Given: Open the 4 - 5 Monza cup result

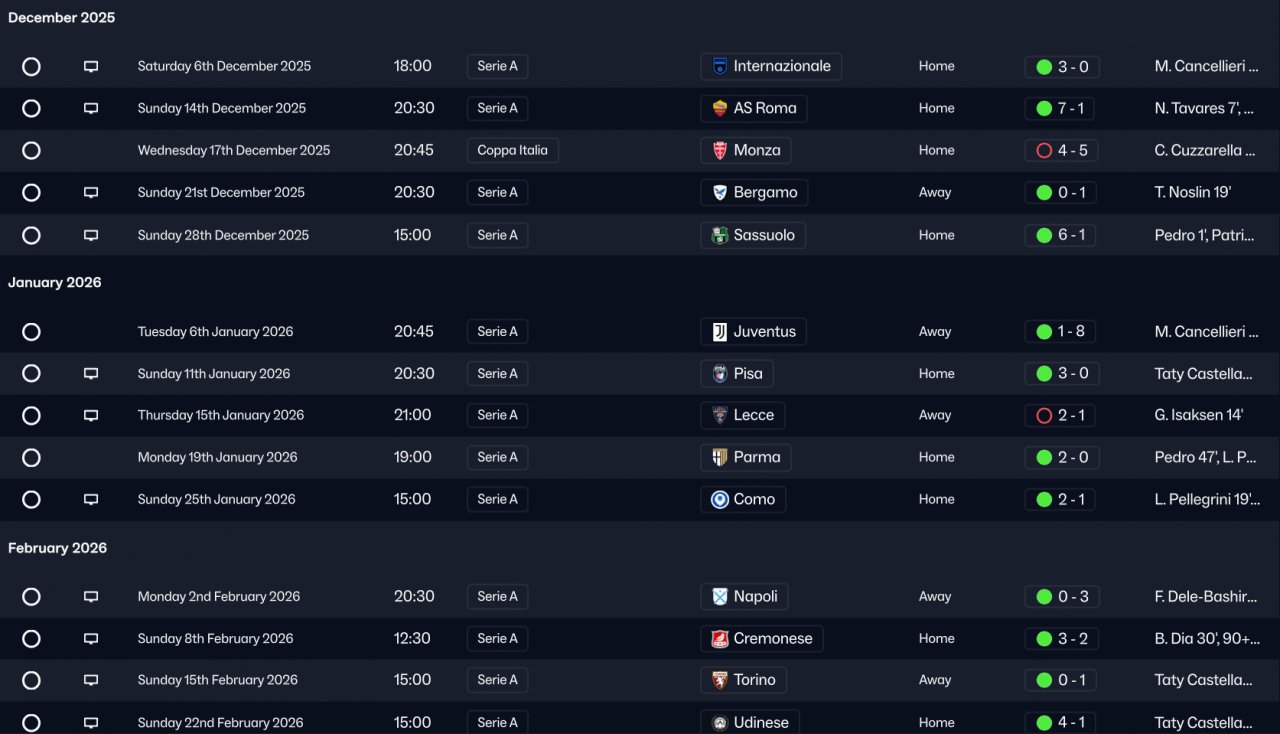Looking at the screenshot, I should [1061, 150].
